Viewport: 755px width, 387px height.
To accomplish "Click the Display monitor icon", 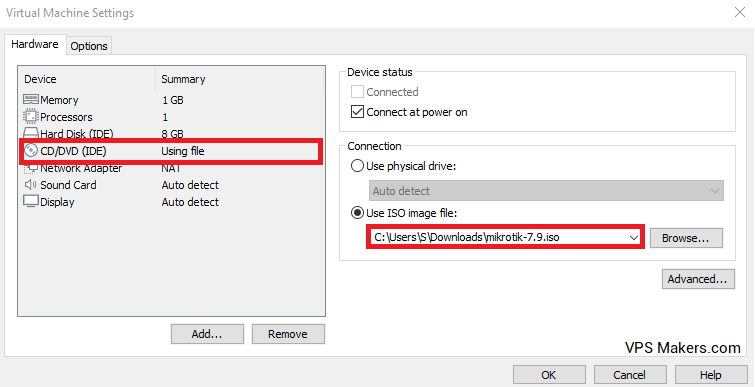I will click(31, 202).
